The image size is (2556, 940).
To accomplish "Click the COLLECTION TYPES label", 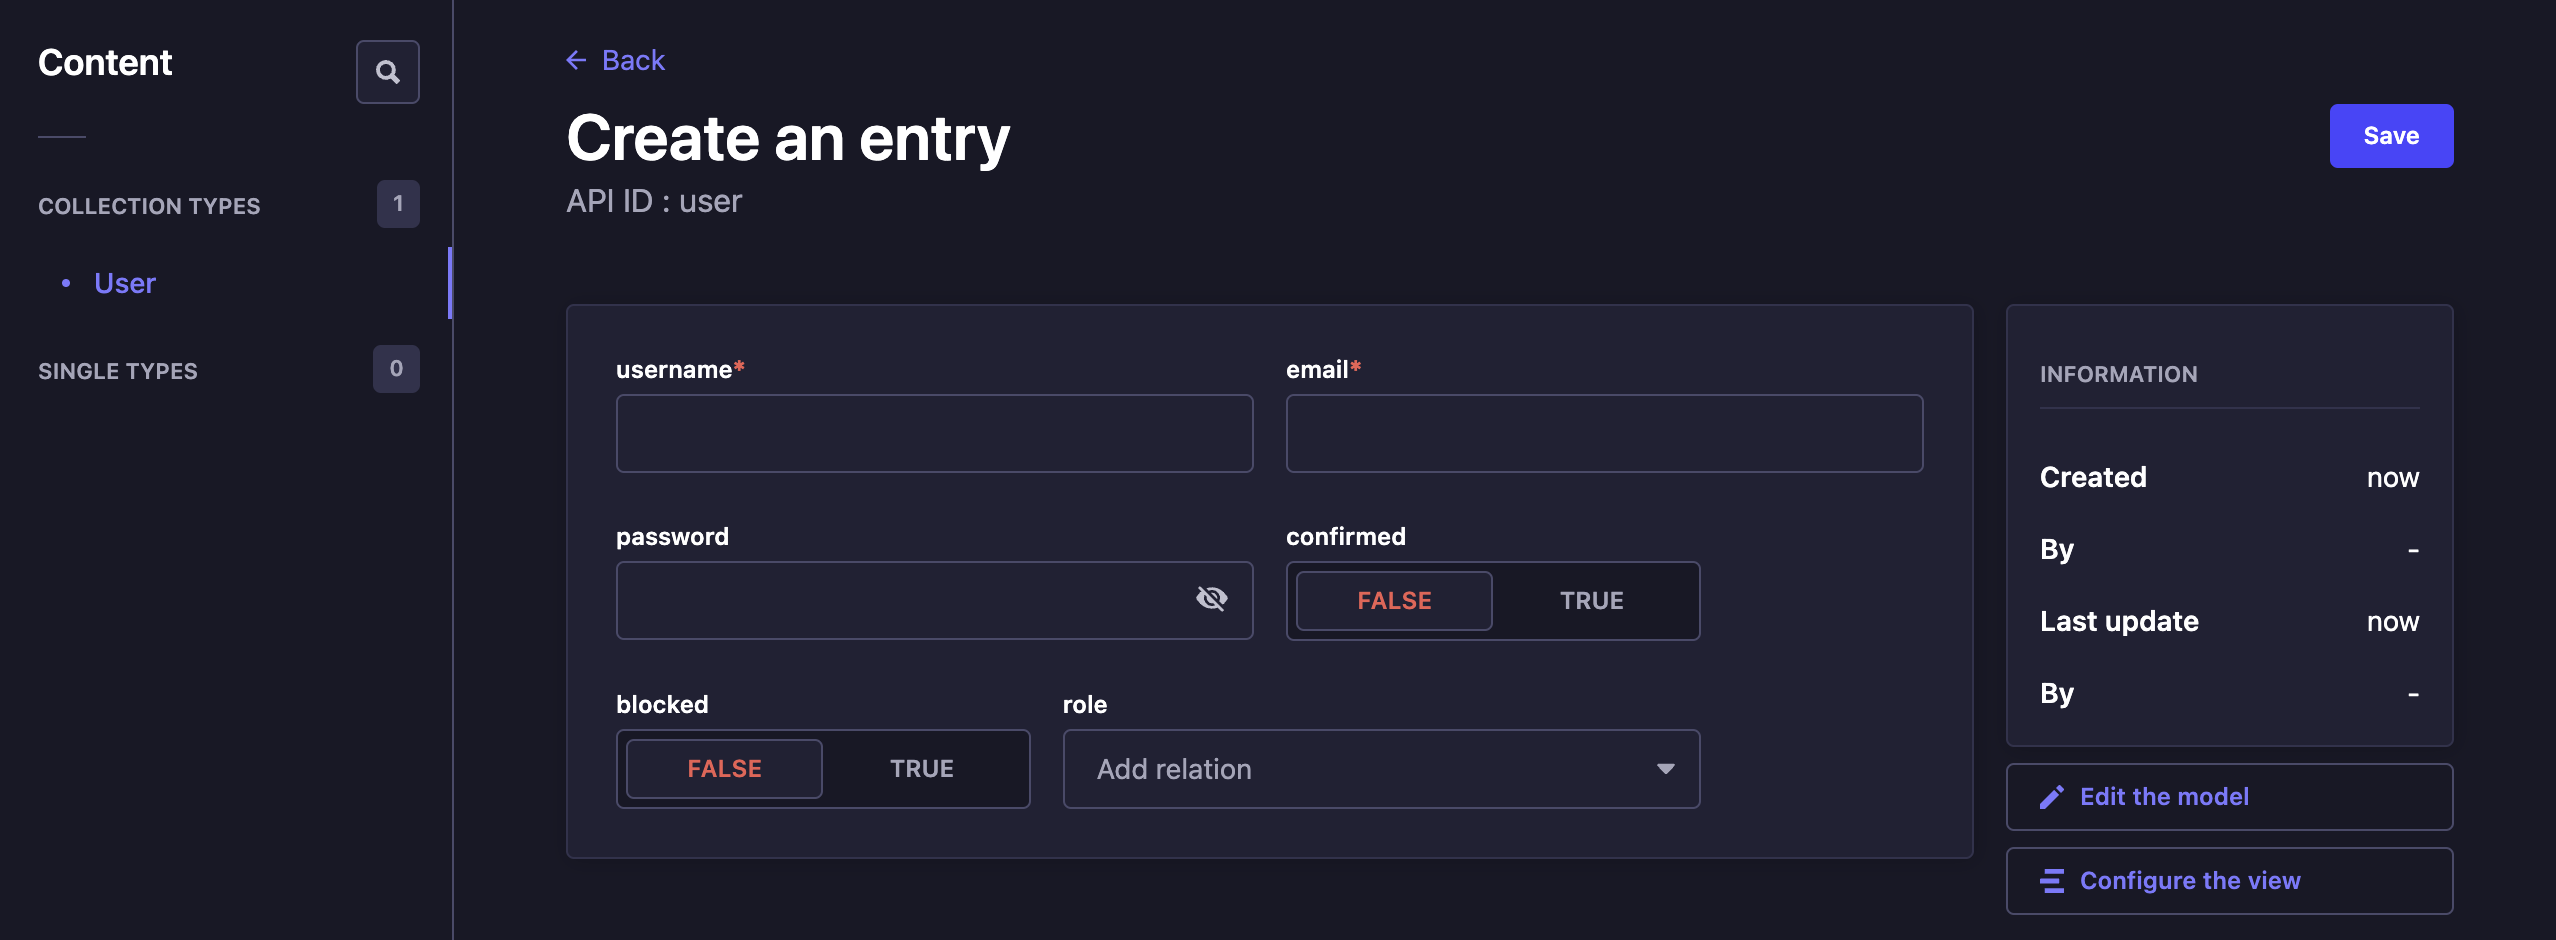I will (150, 206).
